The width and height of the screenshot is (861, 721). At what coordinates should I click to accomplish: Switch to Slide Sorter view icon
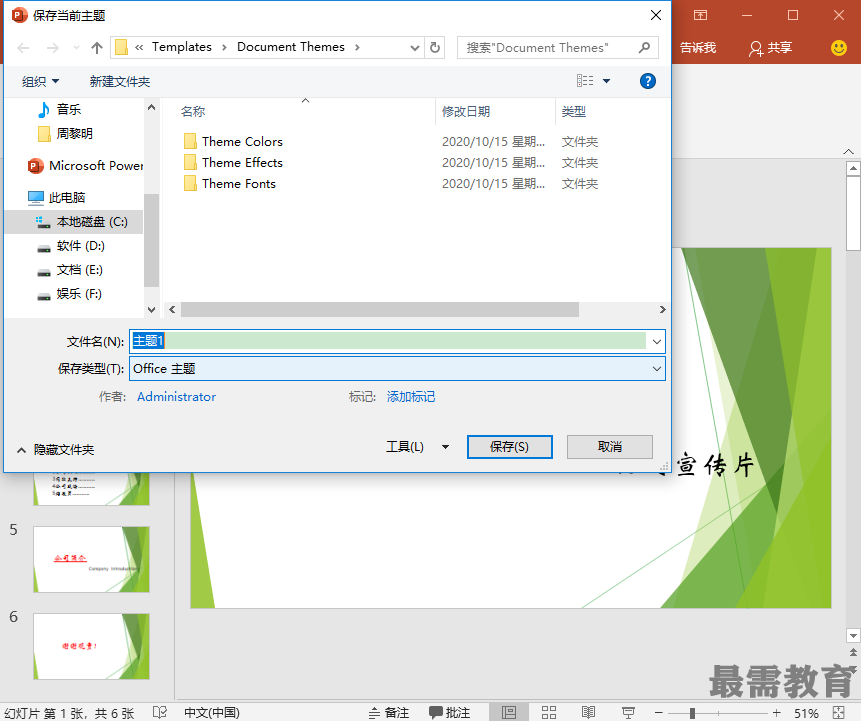coord(549,713)
